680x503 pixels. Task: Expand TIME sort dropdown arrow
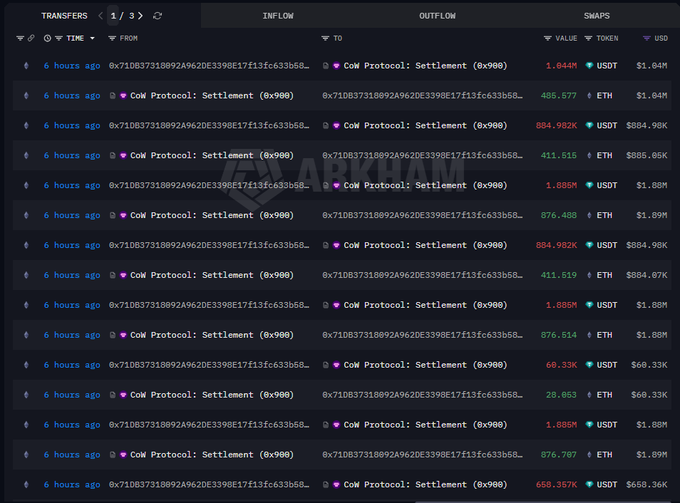click(92, 38)
